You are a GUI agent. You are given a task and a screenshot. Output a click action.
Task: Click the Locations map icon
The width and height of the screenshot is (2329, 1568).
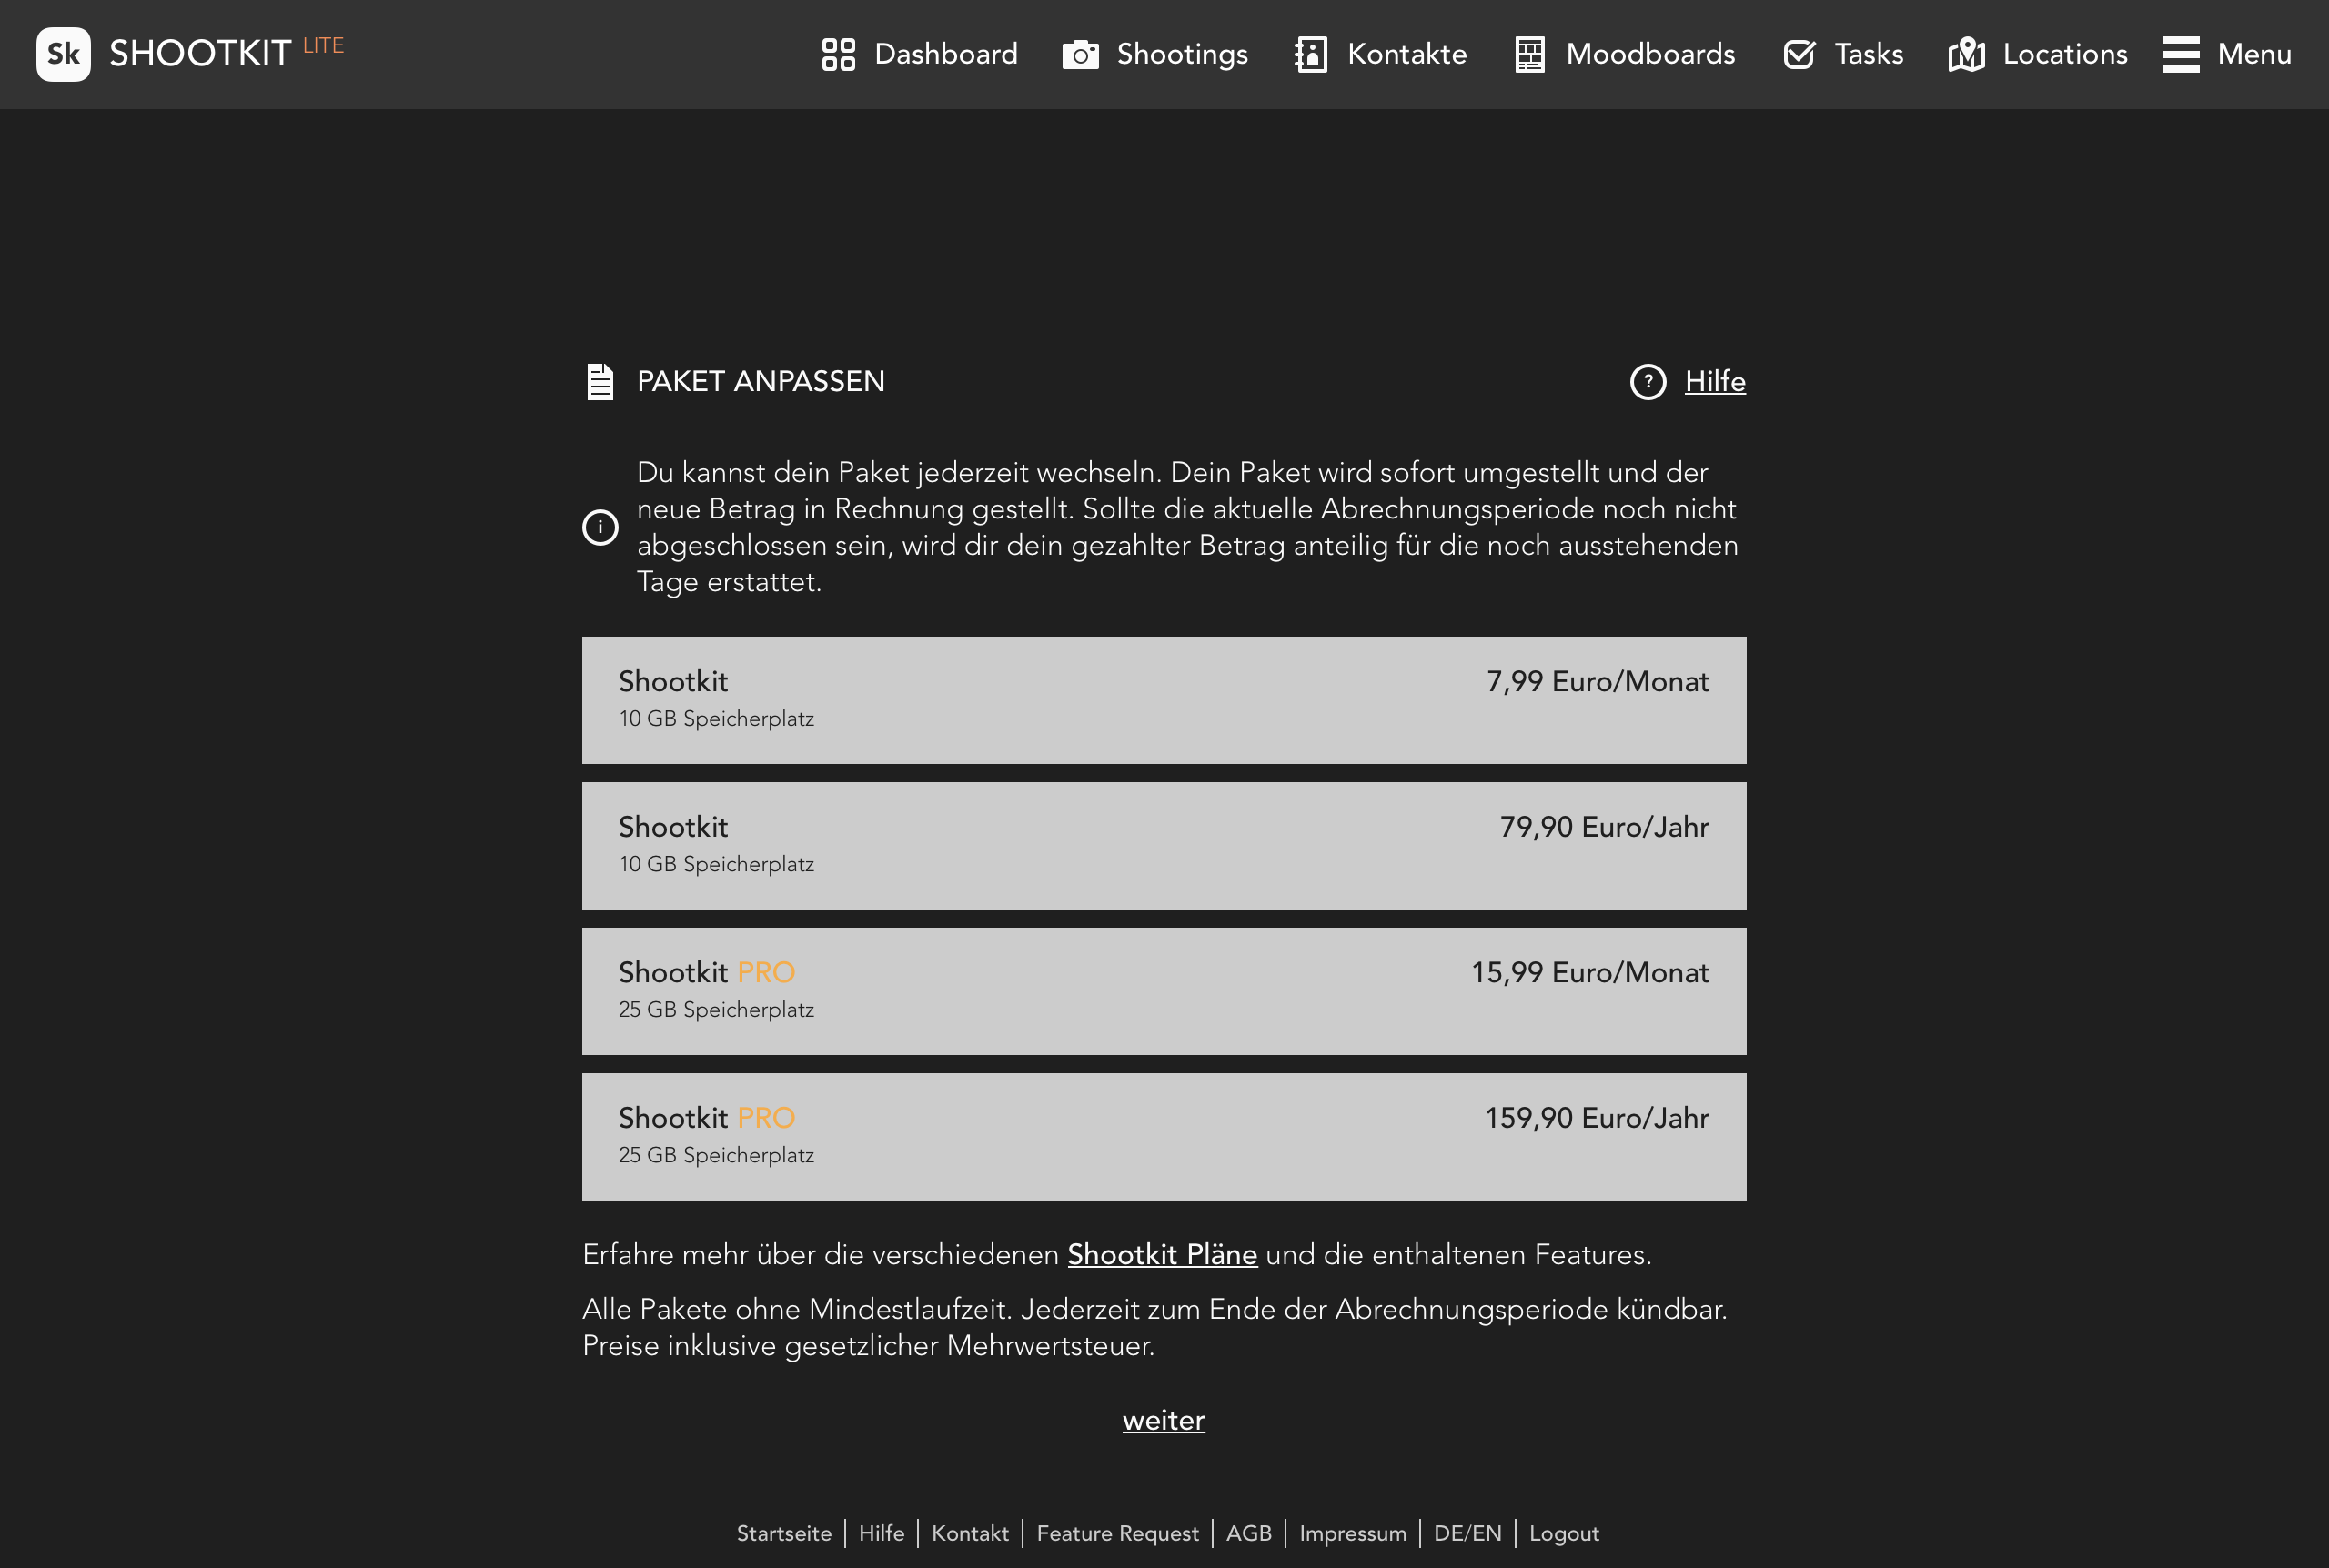click(1965, 55)
